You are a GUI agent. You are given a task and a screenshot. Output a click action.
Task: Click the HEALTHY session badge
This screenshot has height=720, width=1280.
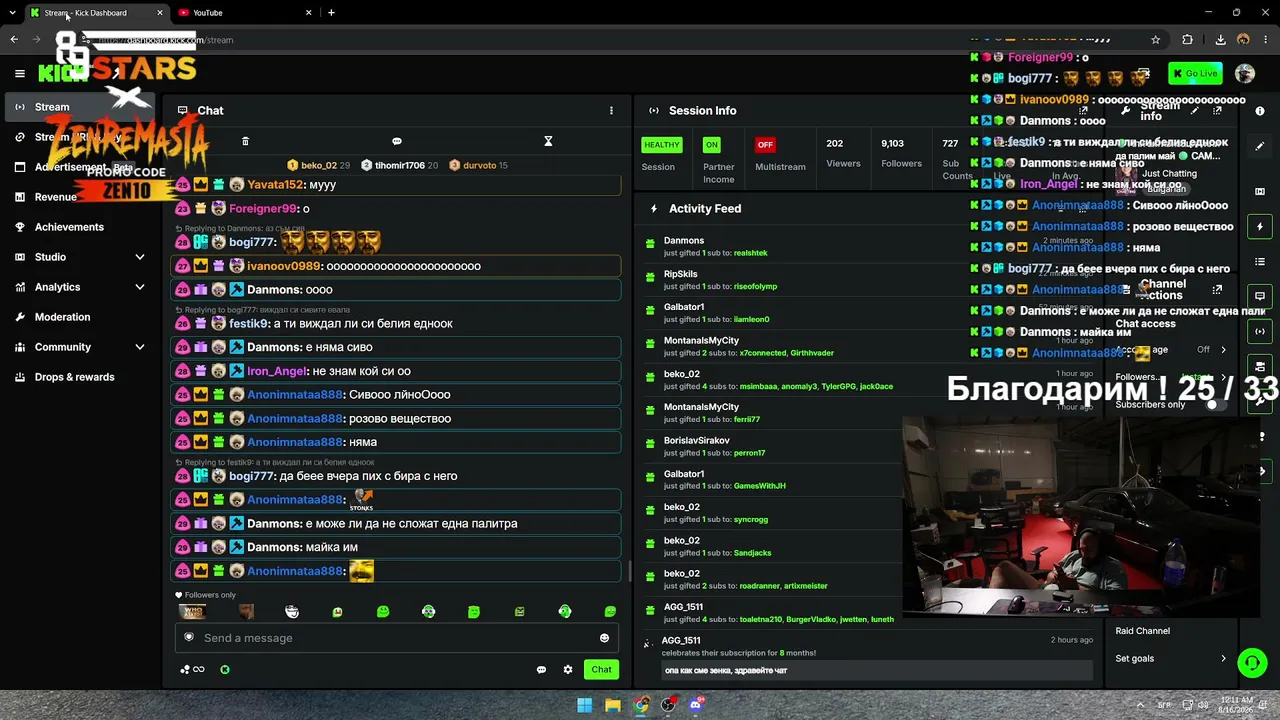click(x=662, y=145)
